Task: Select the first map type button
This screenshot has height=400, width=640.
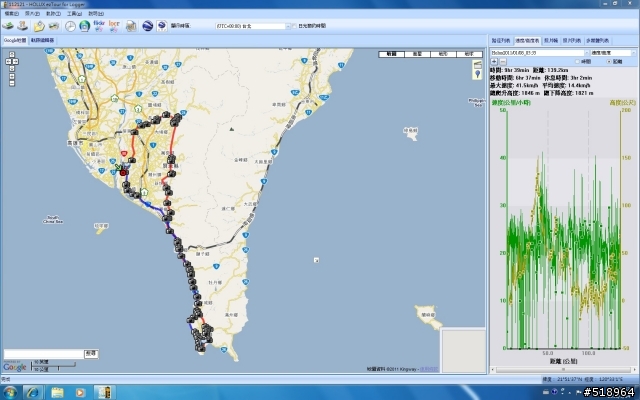Action: [x=391, y=54]
